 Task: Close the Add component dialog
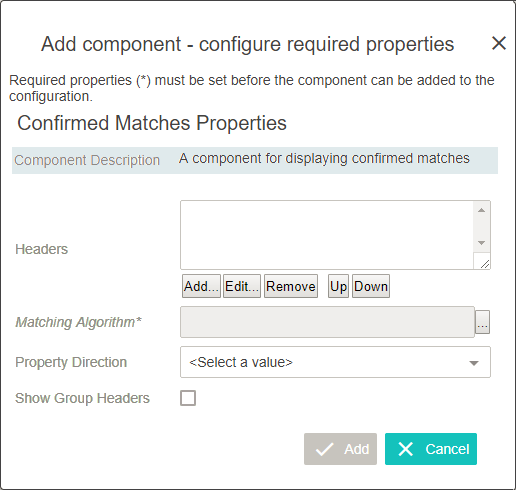coord(499,43)
